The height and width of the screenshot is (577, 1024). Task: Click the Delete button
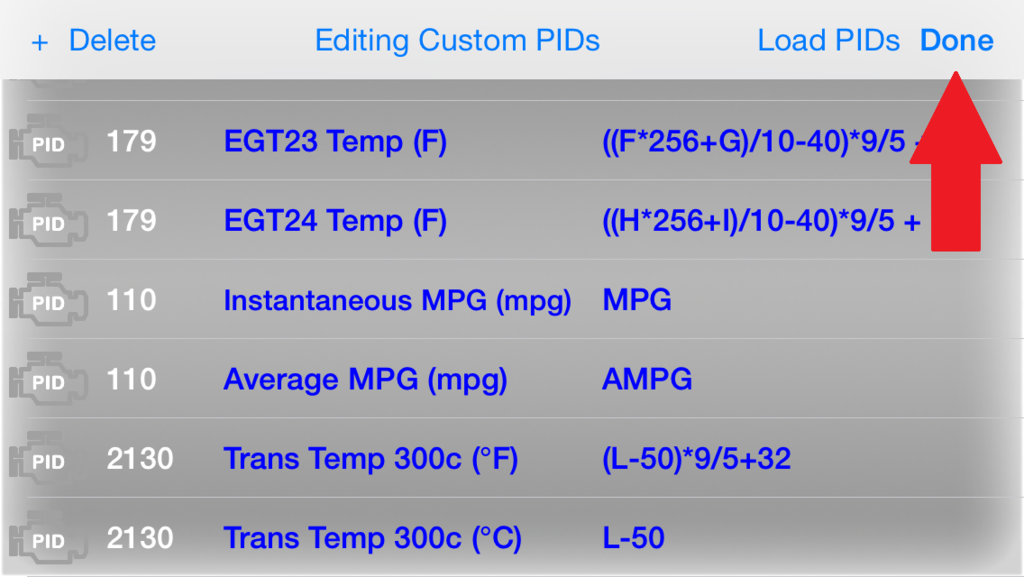click(x=112, y=40)
